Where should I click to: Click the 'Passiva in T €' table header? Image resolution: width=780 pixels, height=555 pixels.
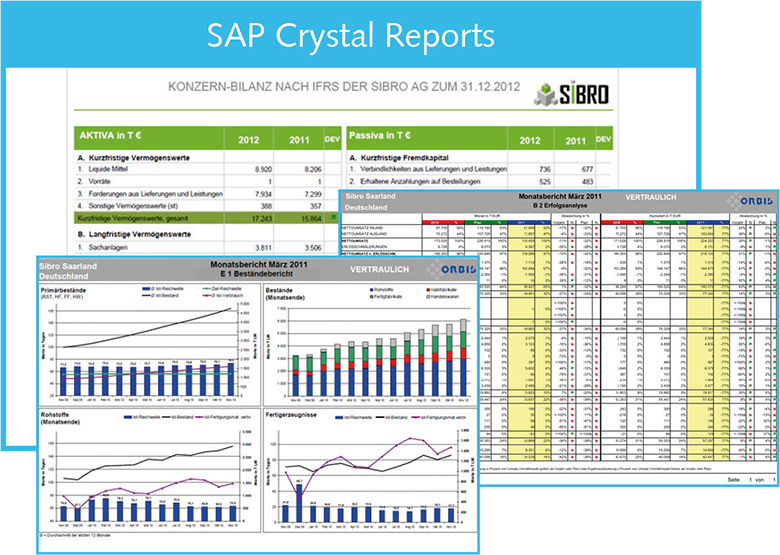380,135
